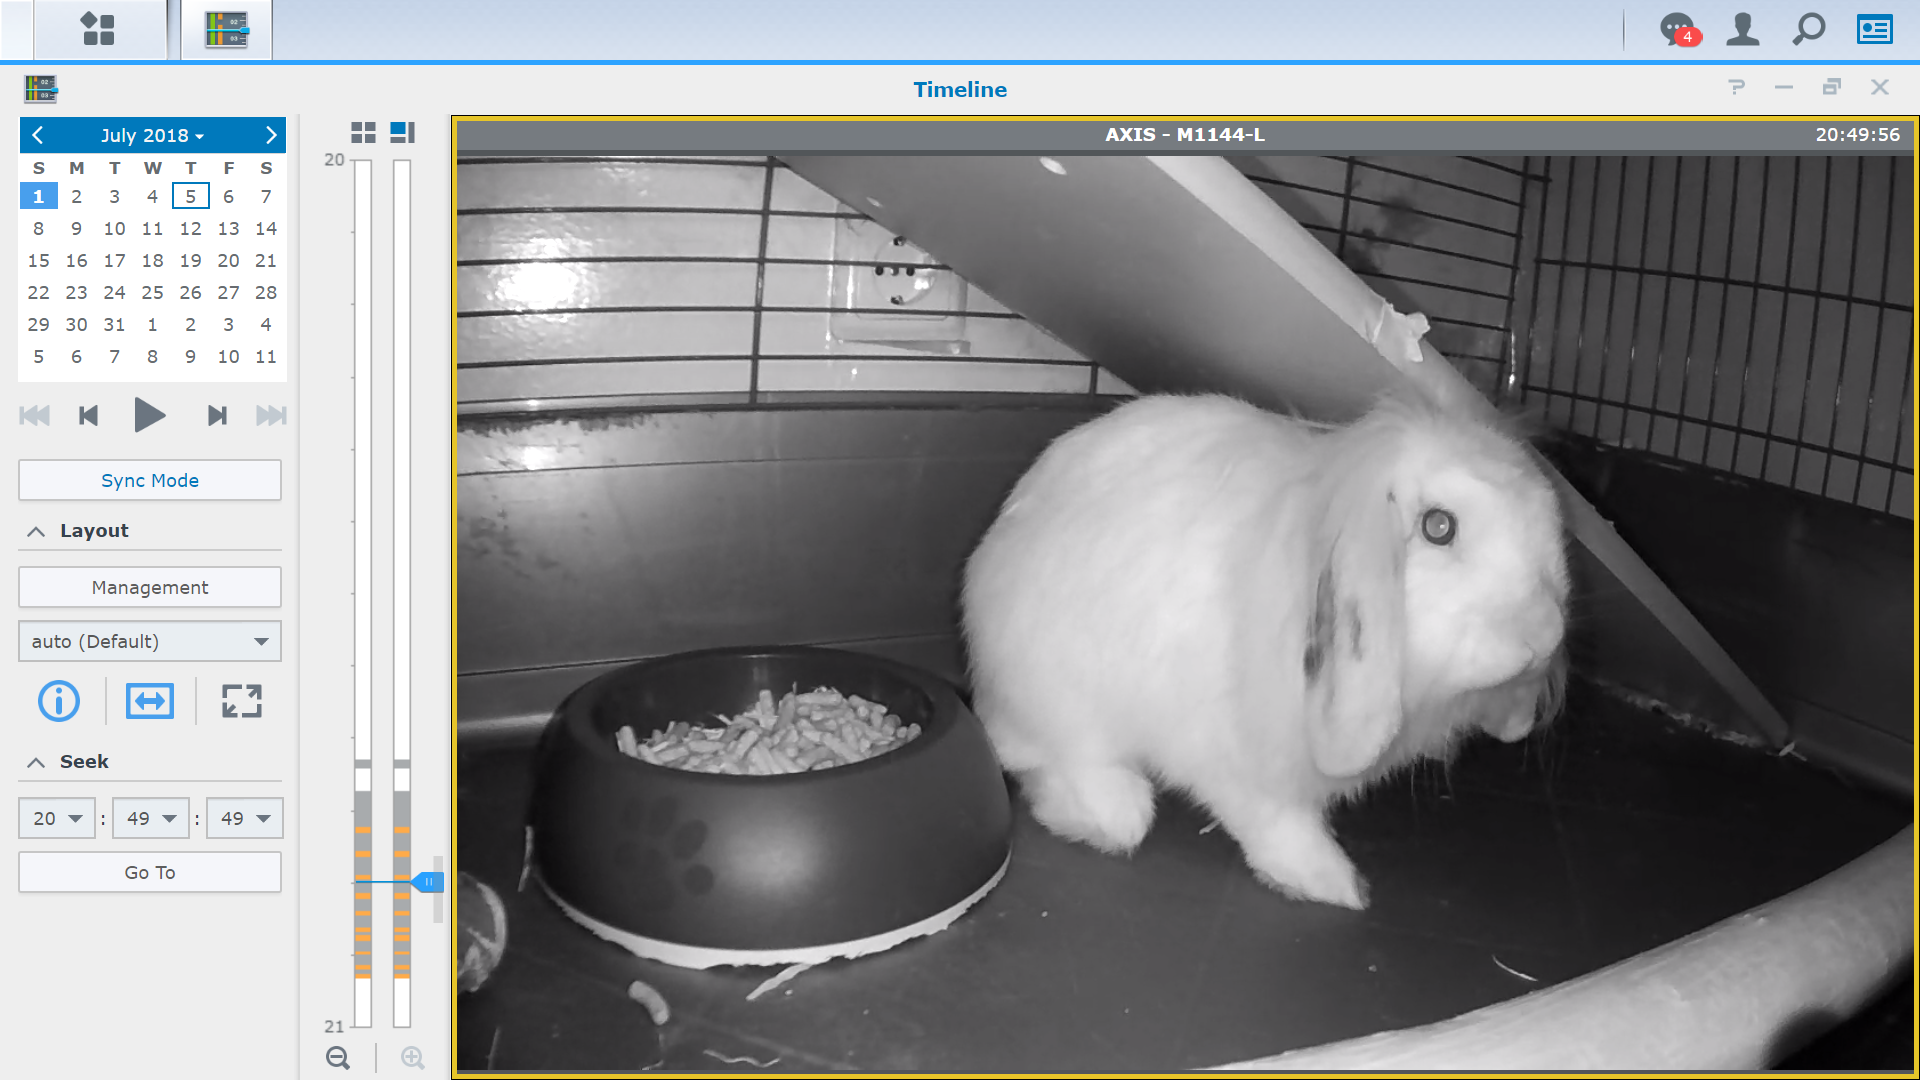Switch to the Timeline app tab in taskbar
The height and width of the screenshot is (1080, 1920).
click(227, 29)
